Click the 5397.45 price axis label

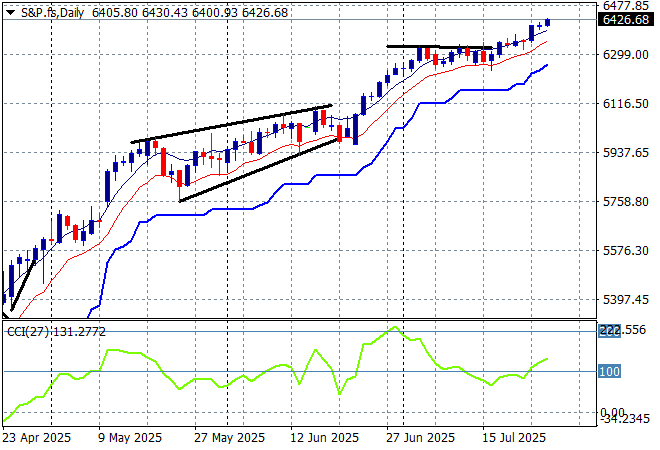pyautogui.click(x=627, y=299)
